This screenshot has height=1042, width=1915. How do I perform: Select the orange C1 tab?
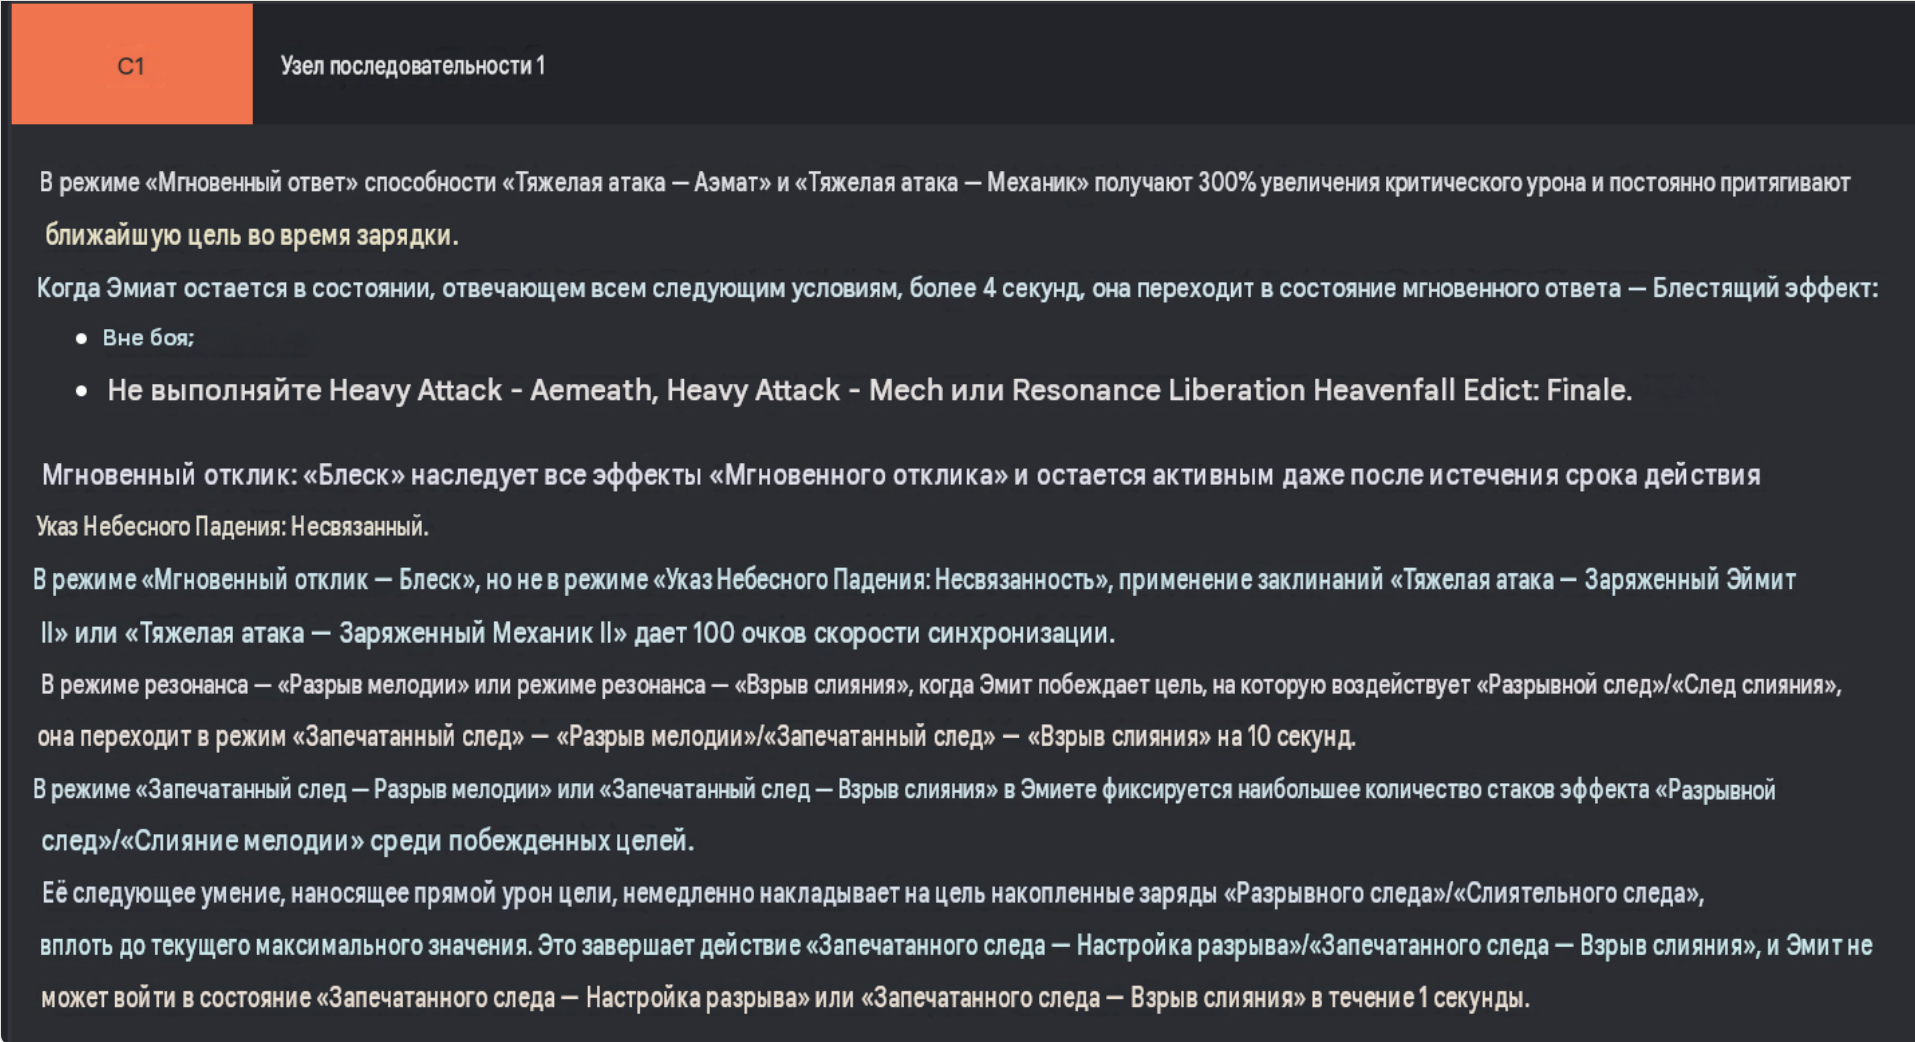tap(132, 65)
